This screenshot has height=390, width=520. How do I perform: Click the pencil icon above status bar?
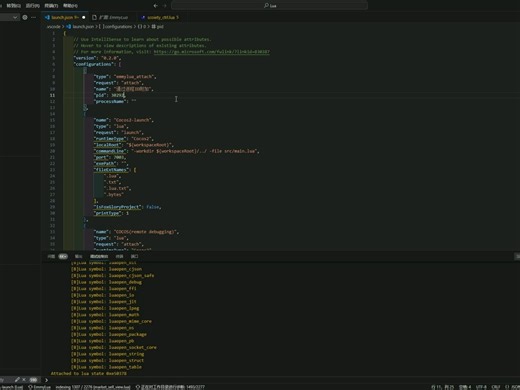click(x=17, y=380)
